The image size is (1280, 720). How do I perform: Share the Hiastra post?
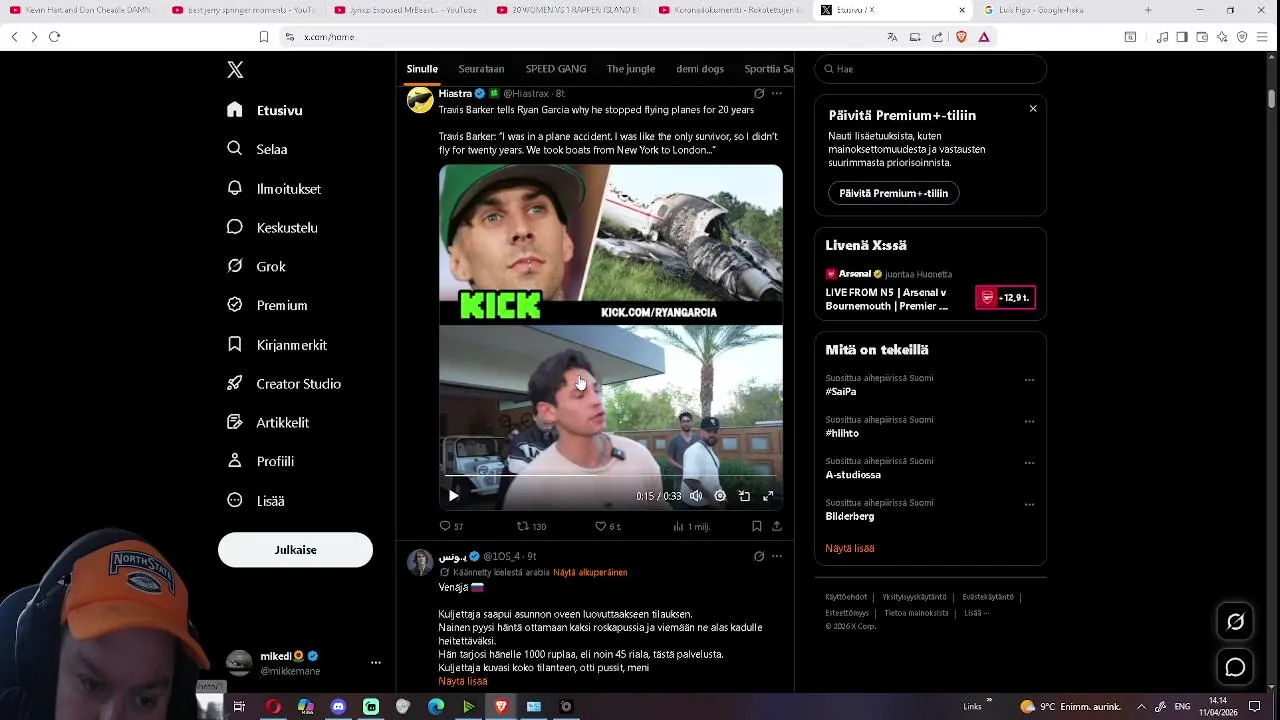click(x=777, y=526)
